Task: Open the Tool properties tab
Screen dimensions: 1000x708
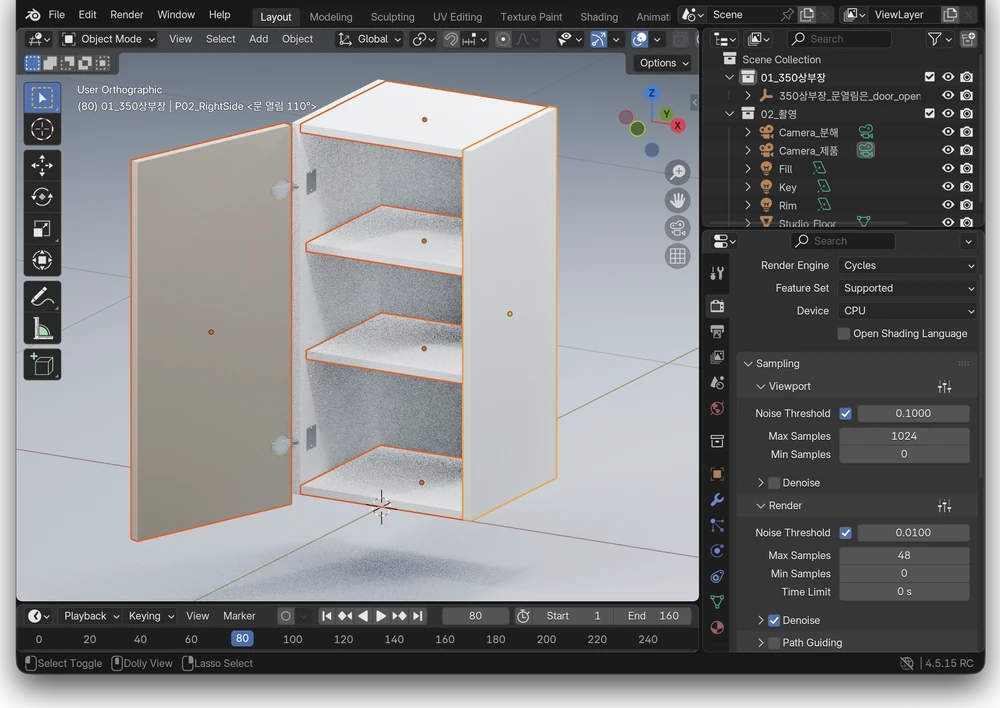Action: [x=717, y=273]
